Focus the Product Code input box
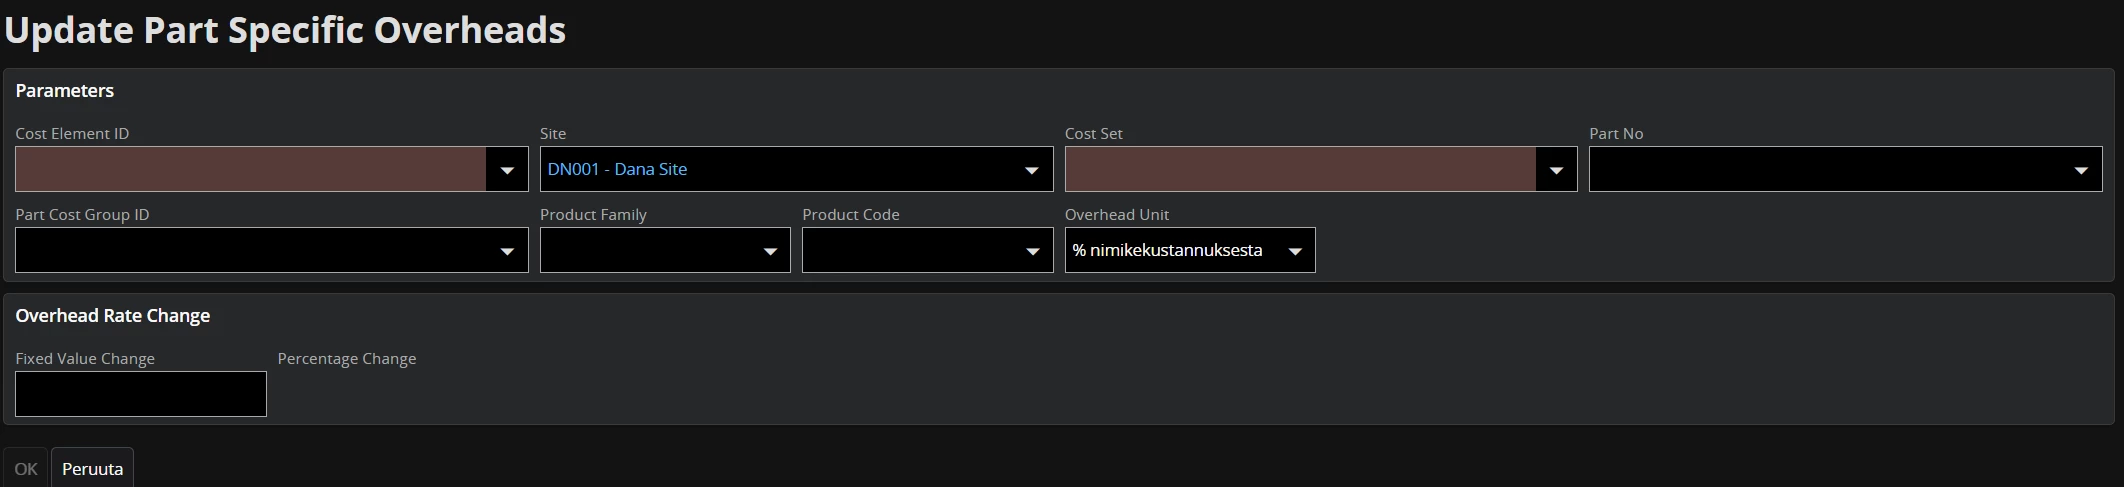 908,251
